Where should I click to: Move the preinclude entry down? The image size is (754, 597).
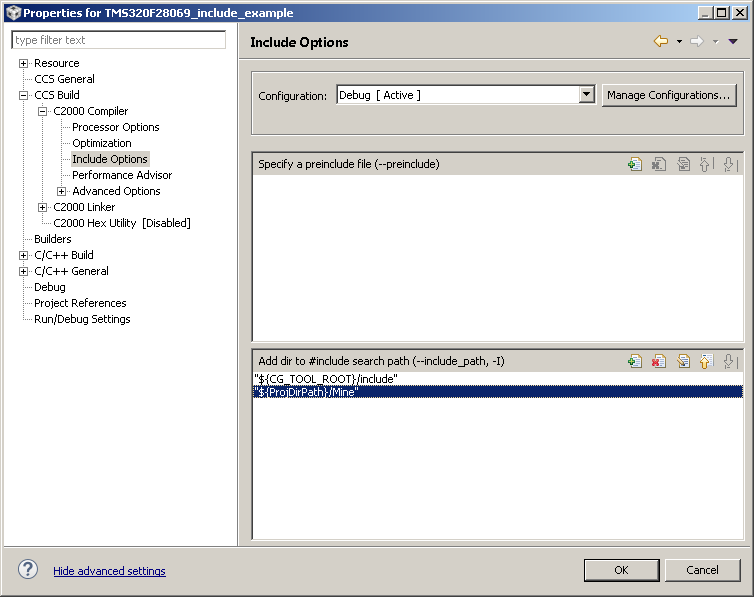[x=729, y=164]
